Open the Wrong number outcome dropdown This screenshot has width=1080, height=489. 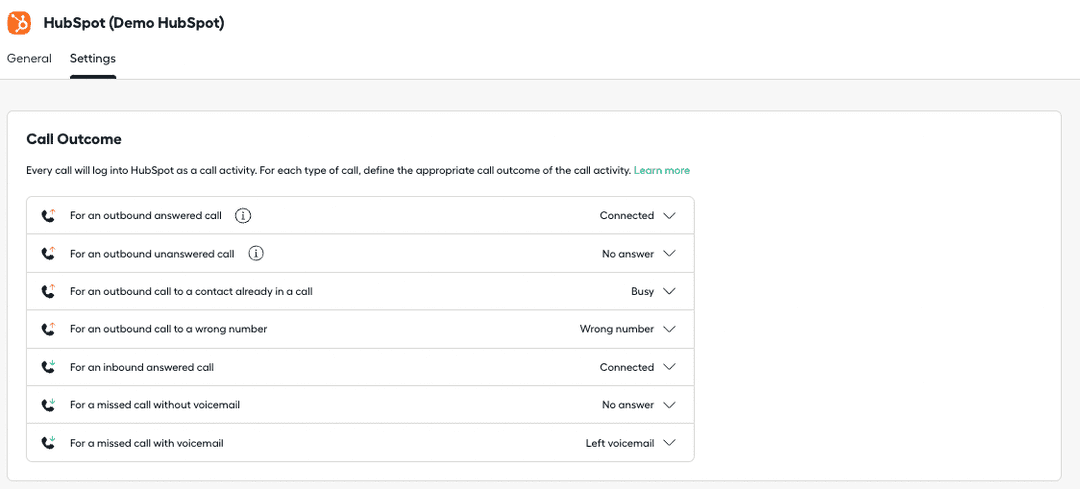point(669,329)
